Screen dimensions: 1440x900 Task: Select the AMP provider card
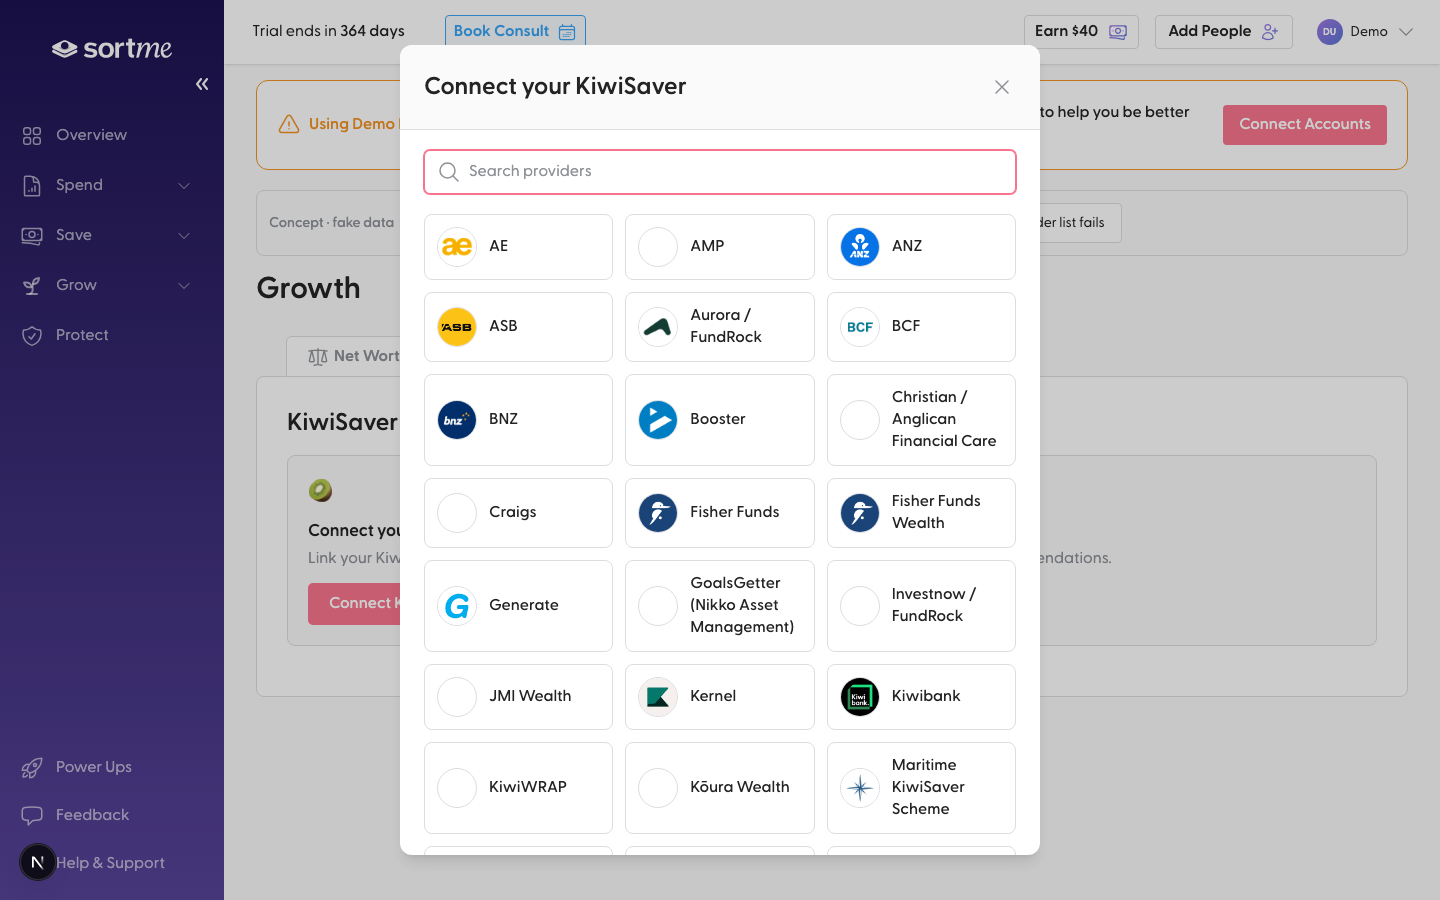tap(720, 247)
